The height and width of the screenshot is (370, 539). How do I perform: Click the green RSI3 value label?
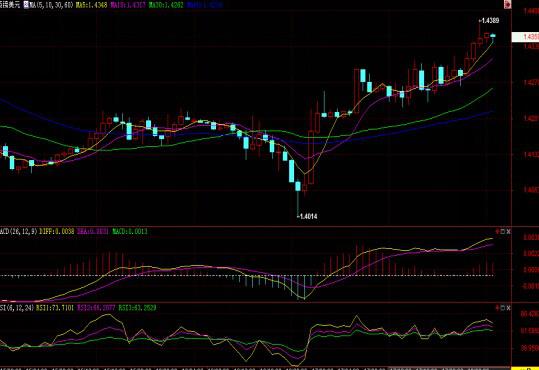coord(137,307)
